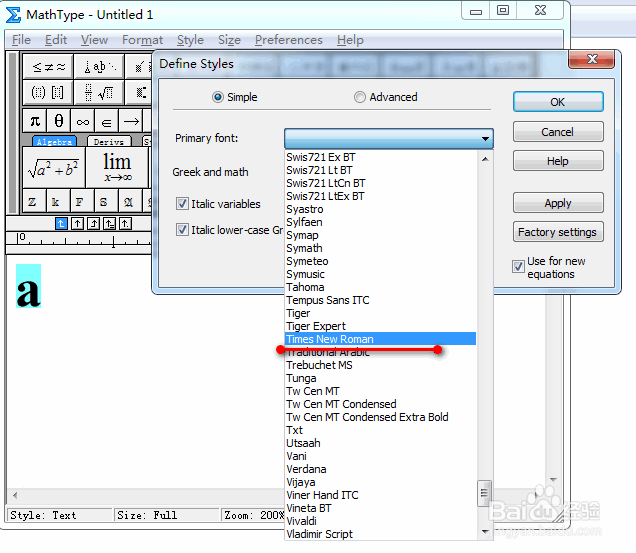
Task: Open the fence templates palette with brackets
Action: coord(48,93)
